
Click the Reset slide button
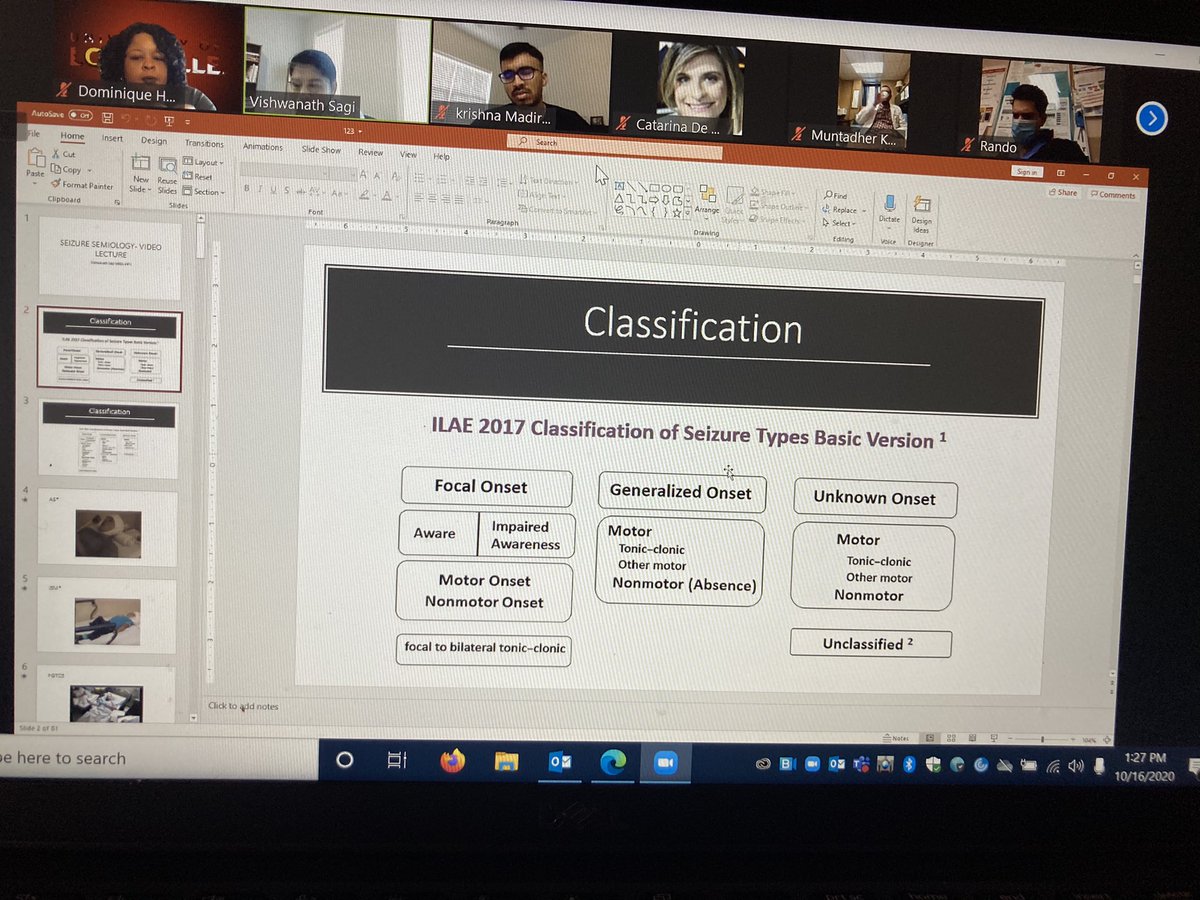(x=199, y=177)
